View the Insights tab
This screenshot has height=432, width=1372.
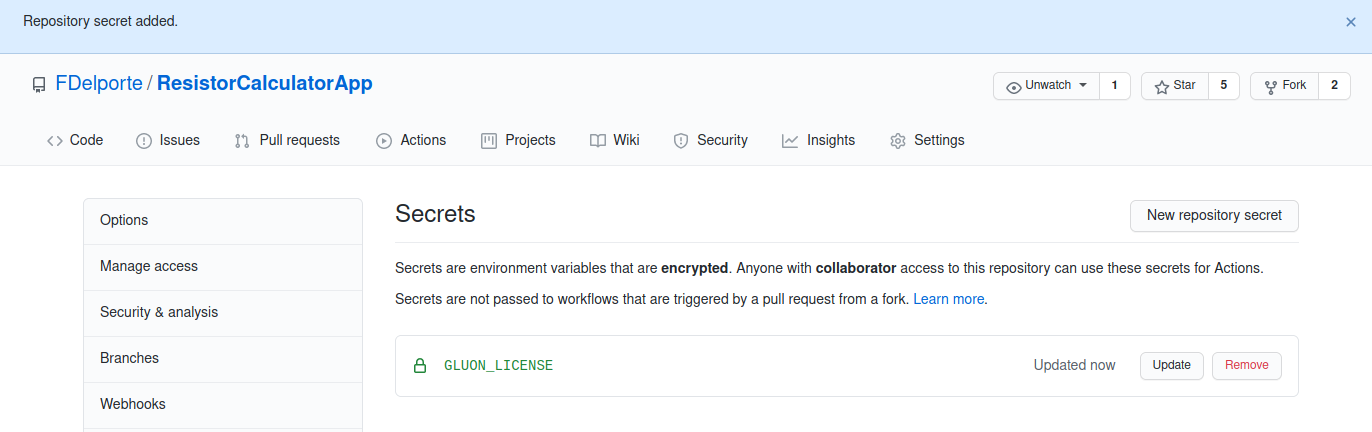[x=818, y=140]
